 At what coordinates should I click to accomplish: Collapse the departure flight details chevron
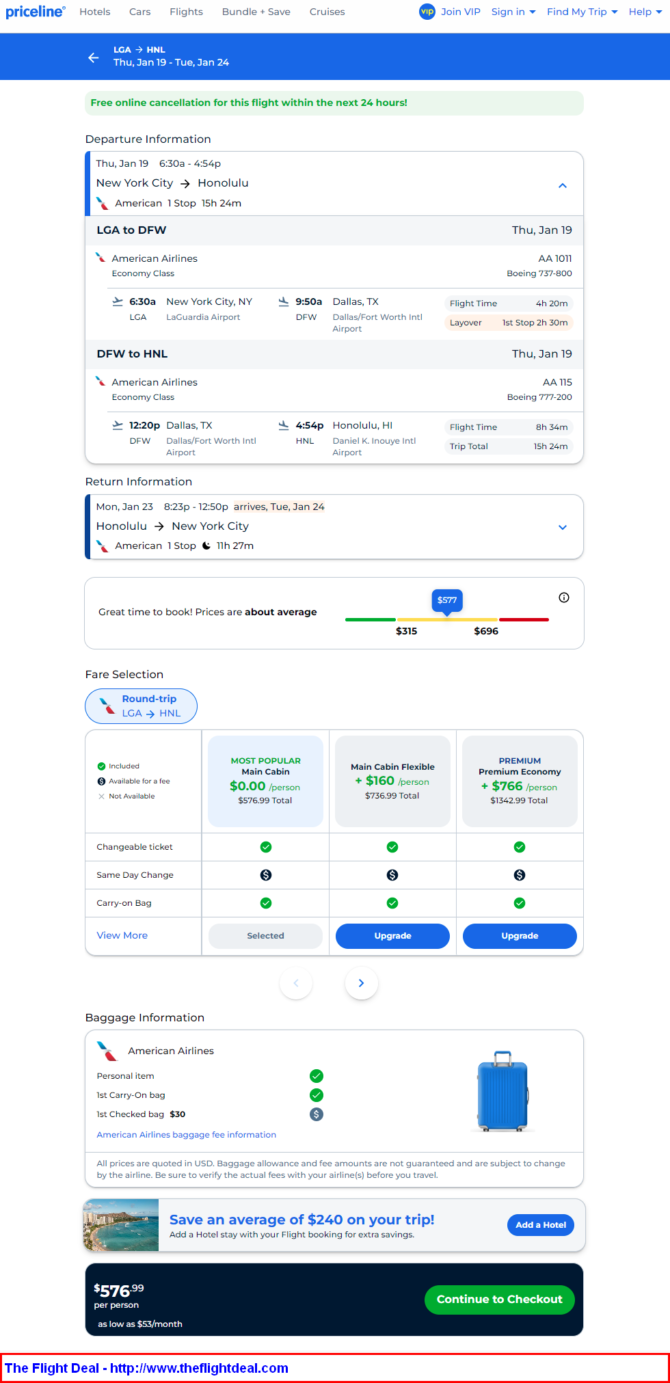[x=562, y=185]
